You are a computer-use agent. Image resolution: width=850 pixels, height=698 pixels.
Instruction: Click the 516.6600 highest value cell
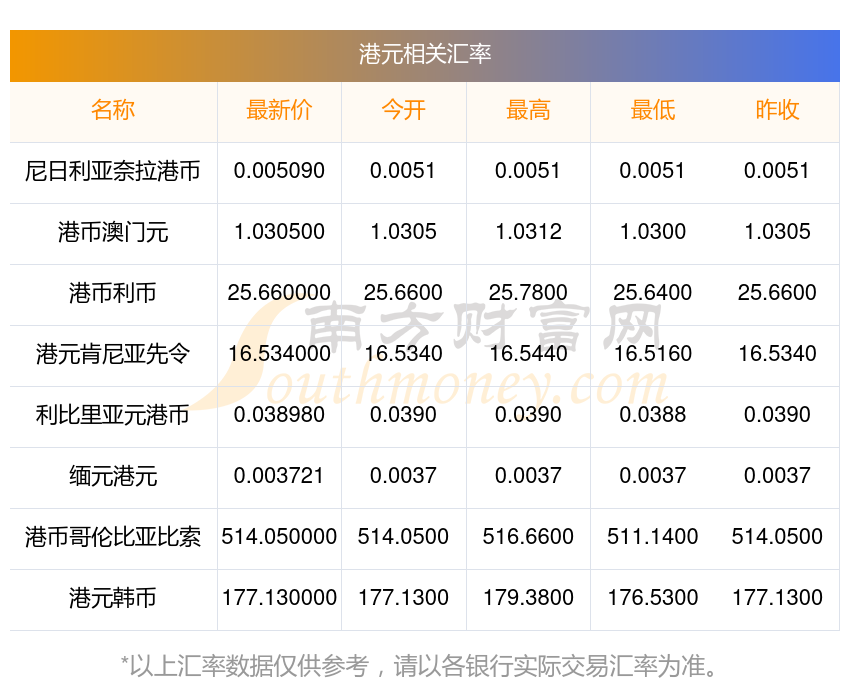pyautogui.click(x=528, y=537)
